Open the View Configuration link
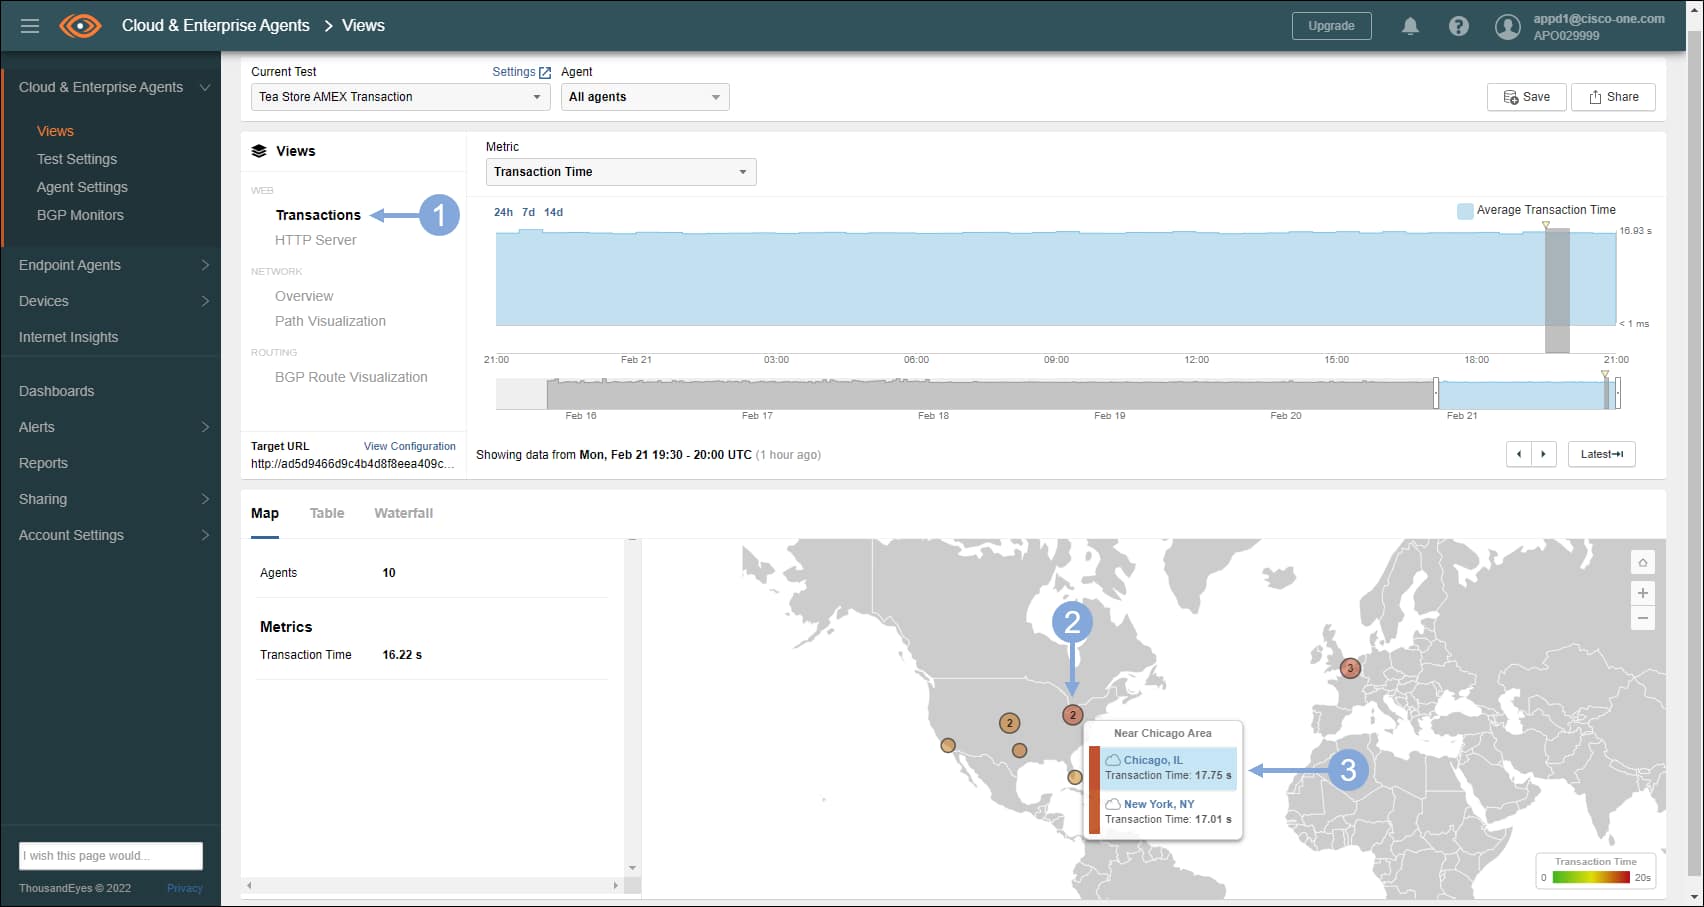1704x907 pixels. (409, 446)
